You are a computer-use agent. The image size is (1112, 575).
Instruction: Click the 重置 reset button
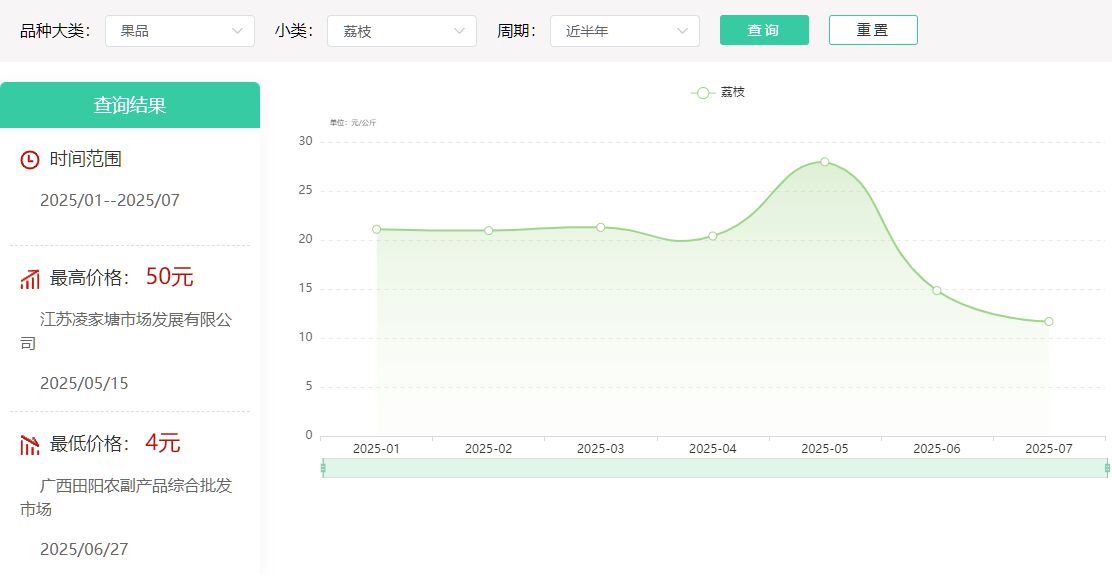(x=873, y=30)
